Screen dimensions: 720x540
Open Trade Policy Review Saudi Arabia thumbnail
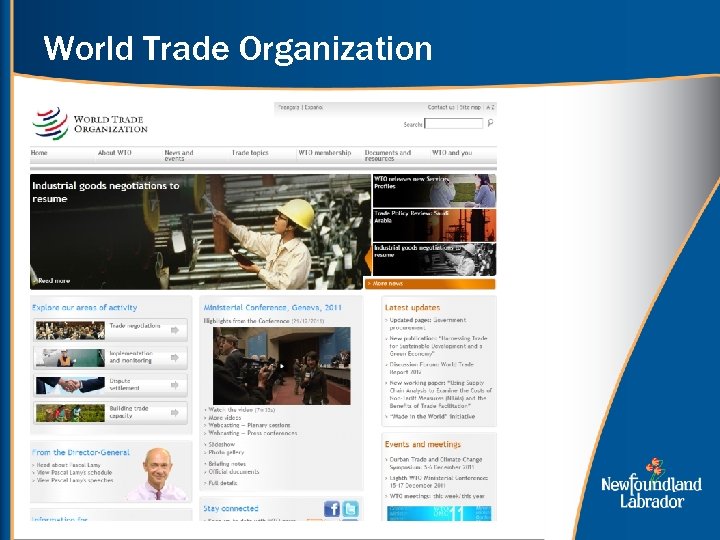click(x=434, y=225)
